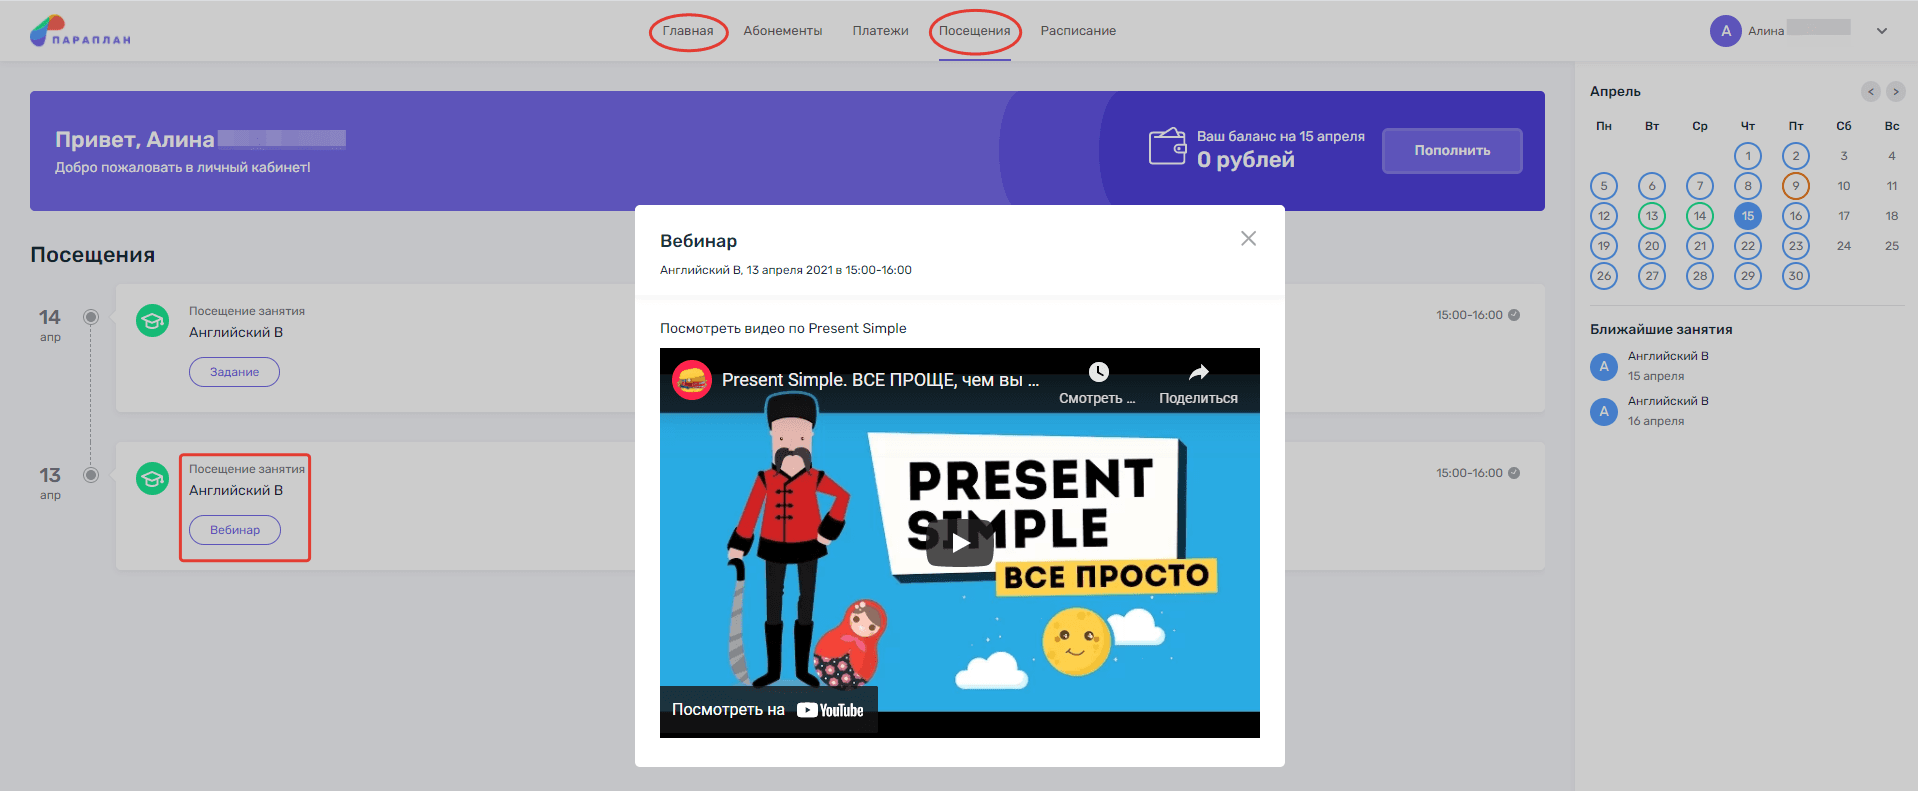Screen dimensions: 1918x791
Task: Go to next month in calendar
Action: pyautogui.click(x=1895, y=92)
